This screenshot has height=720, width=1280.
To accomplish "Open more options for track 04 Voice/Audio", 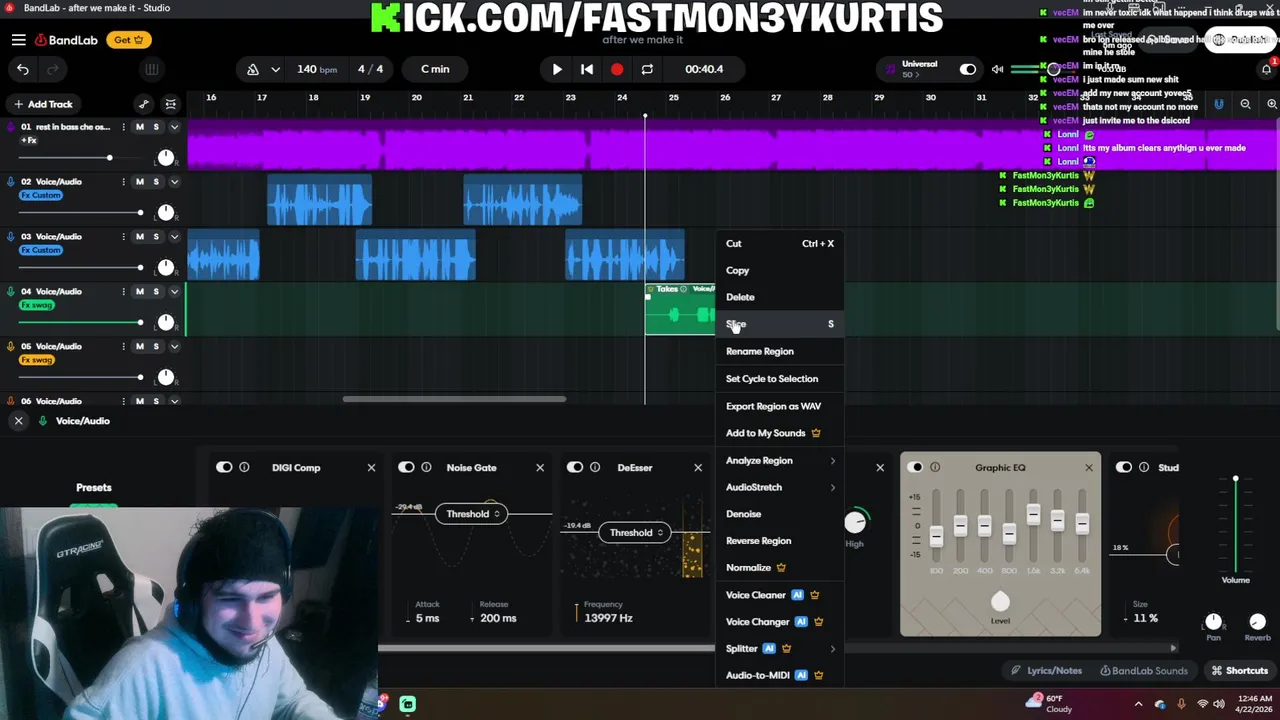I will point(124,292).
